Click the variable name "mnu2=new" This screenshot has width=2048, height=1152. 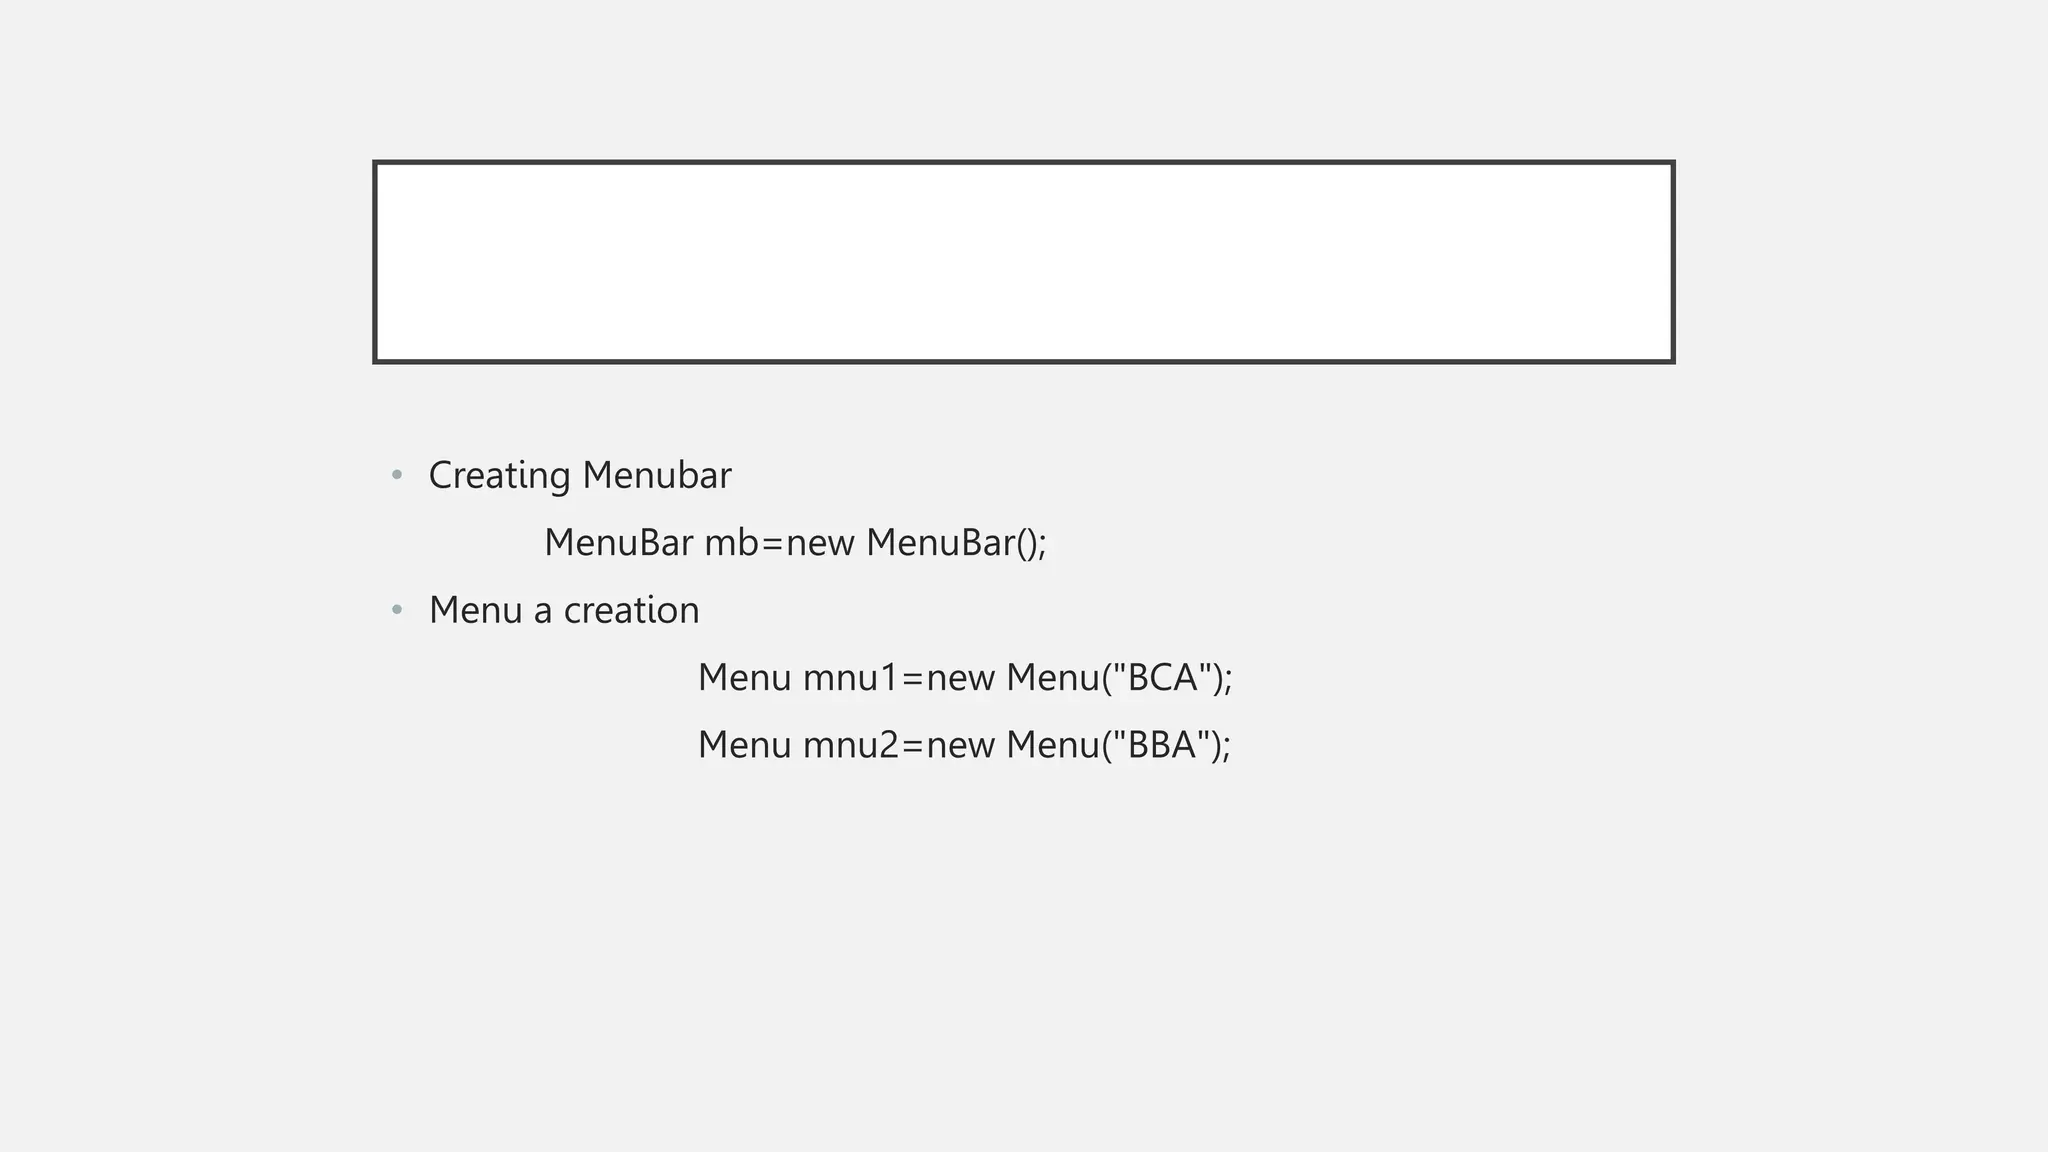[x=899, y=745]
